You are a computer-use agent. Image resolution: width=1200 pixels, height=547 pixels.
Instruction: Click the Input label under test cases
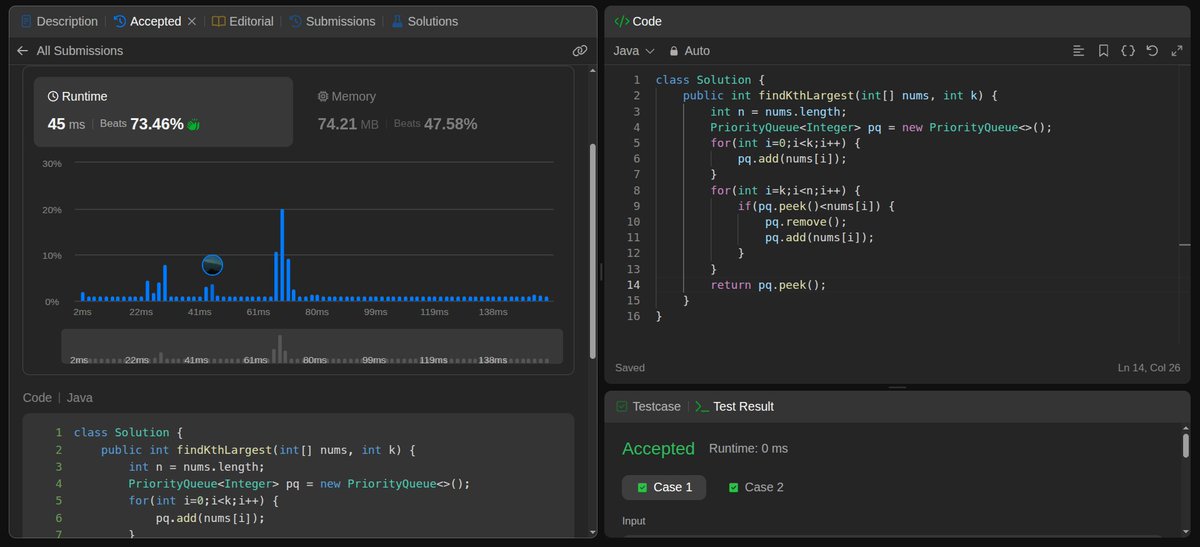[634, 521]
